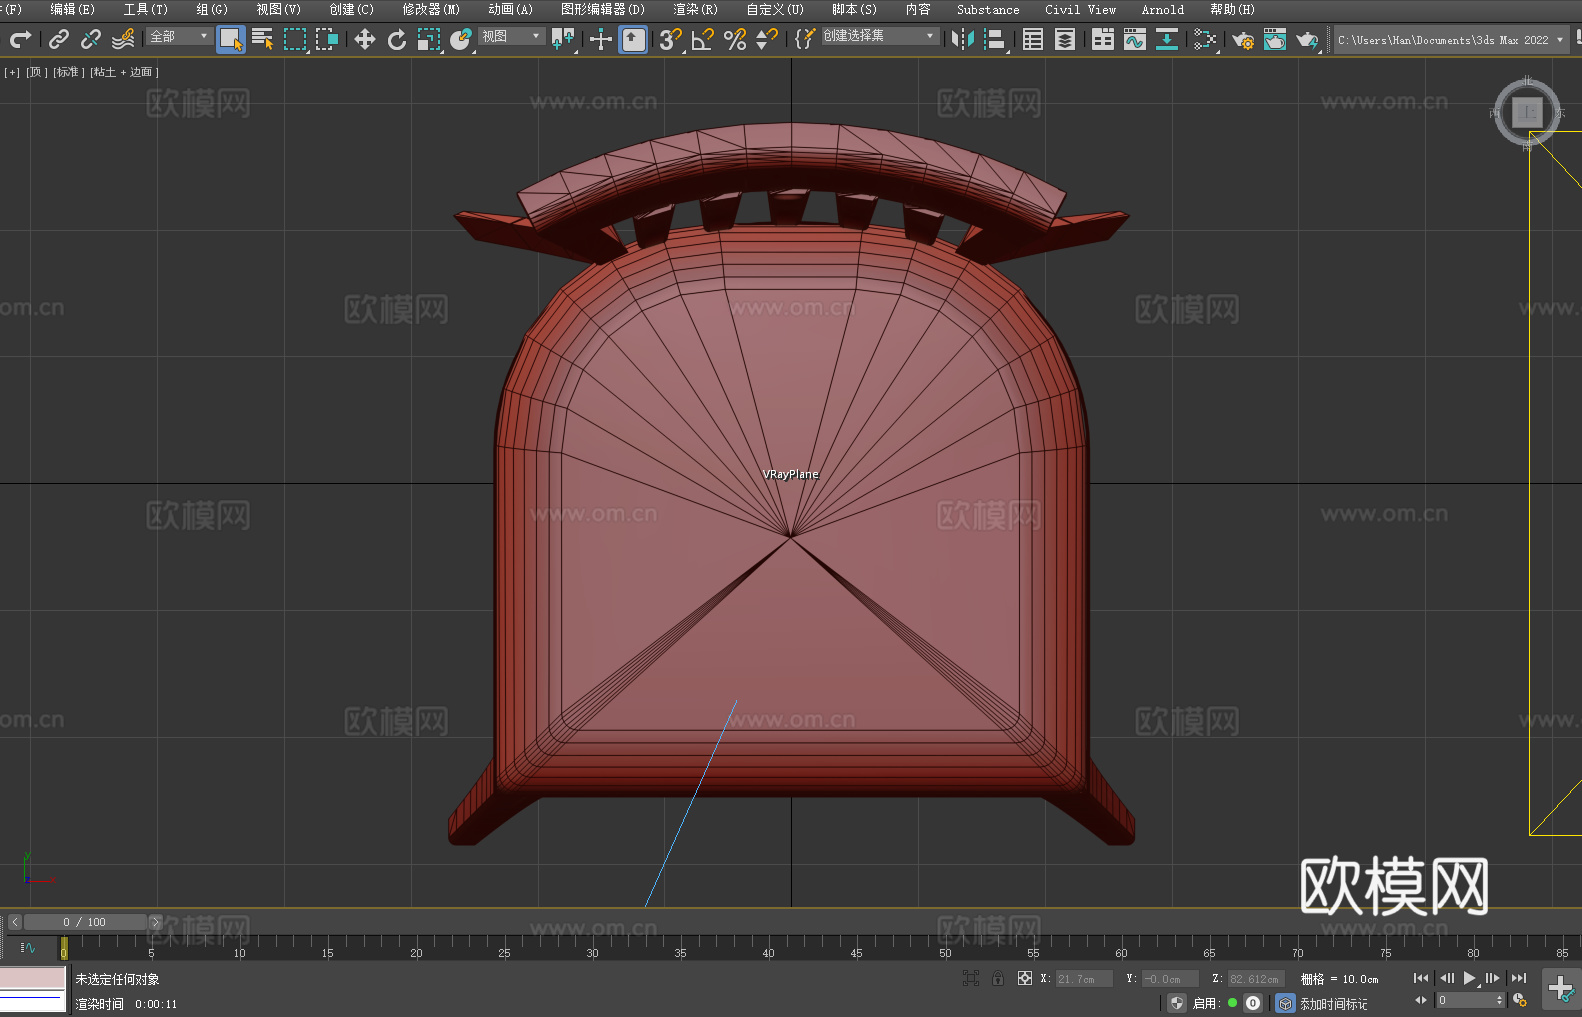Open the mini curve editor icon
Viewport: 1582px width, 1017px height.
point(28,947)
